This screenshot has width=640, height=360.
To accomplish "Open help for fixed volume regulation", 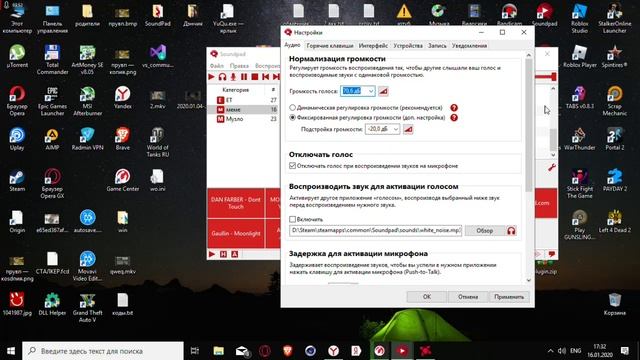I will click(x=454, y=118).
